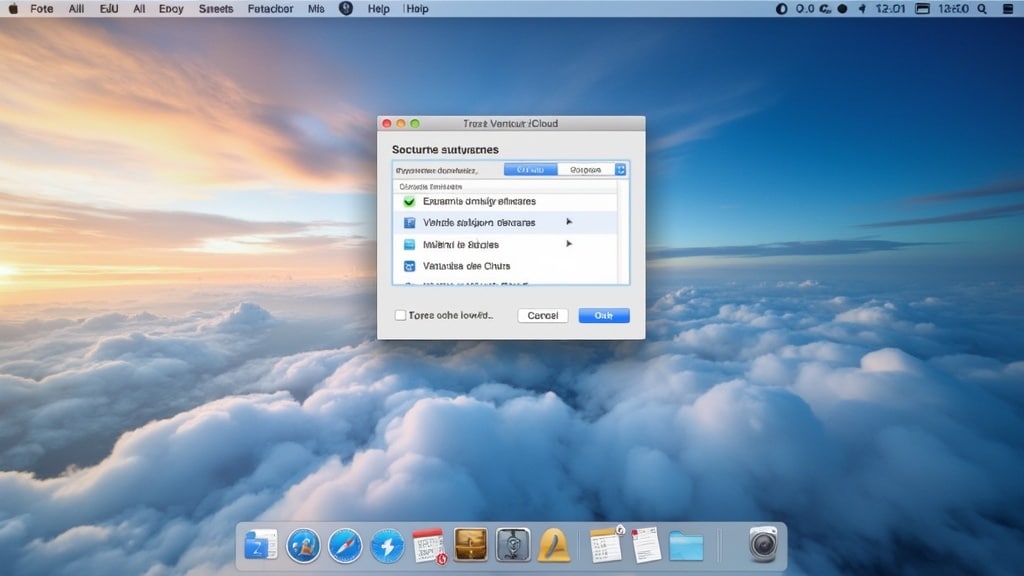Enable the 'Toree oohe loved' checkbox
The height and width of the screenshot is (576, 1024).
pos(400,315)
